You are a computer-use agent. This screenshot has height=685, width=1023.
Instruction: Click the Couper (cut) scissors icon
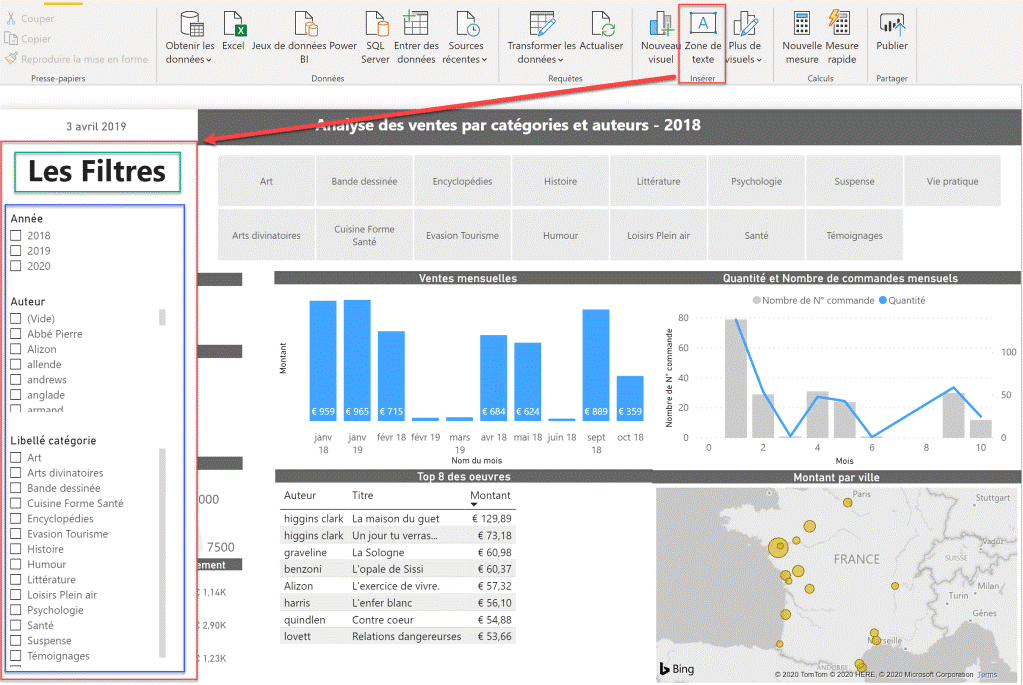tap(10, 18)
